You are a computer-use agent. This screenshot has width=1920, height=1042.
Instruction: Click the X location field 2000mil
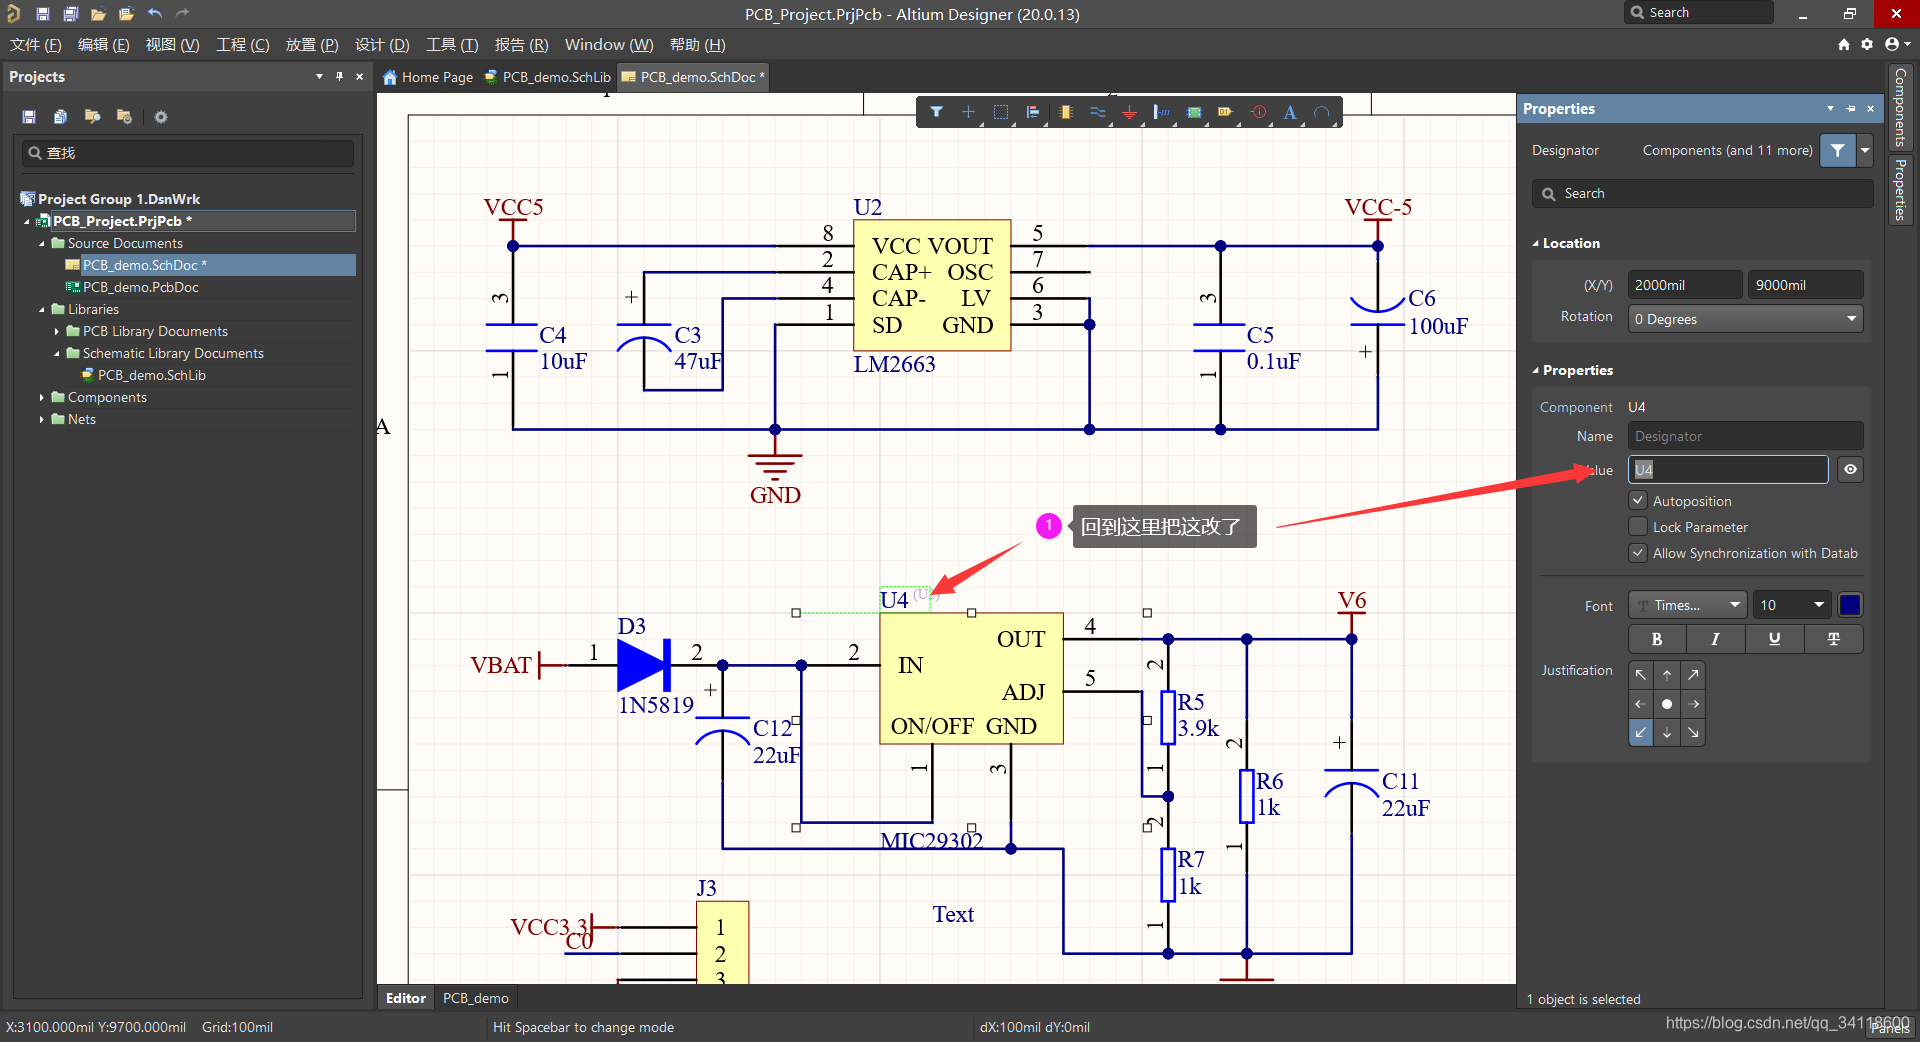[1685, 285]
